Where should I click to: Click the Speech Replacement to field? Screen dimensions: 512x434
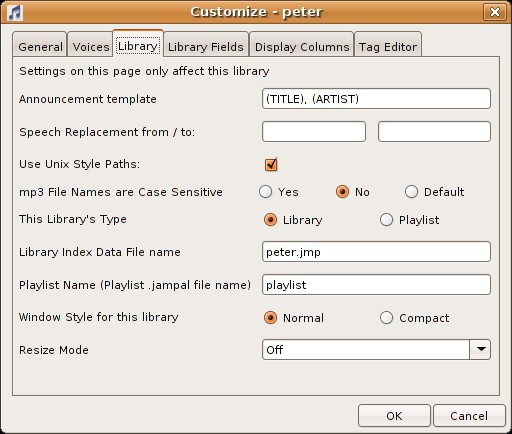coord(434,131)
